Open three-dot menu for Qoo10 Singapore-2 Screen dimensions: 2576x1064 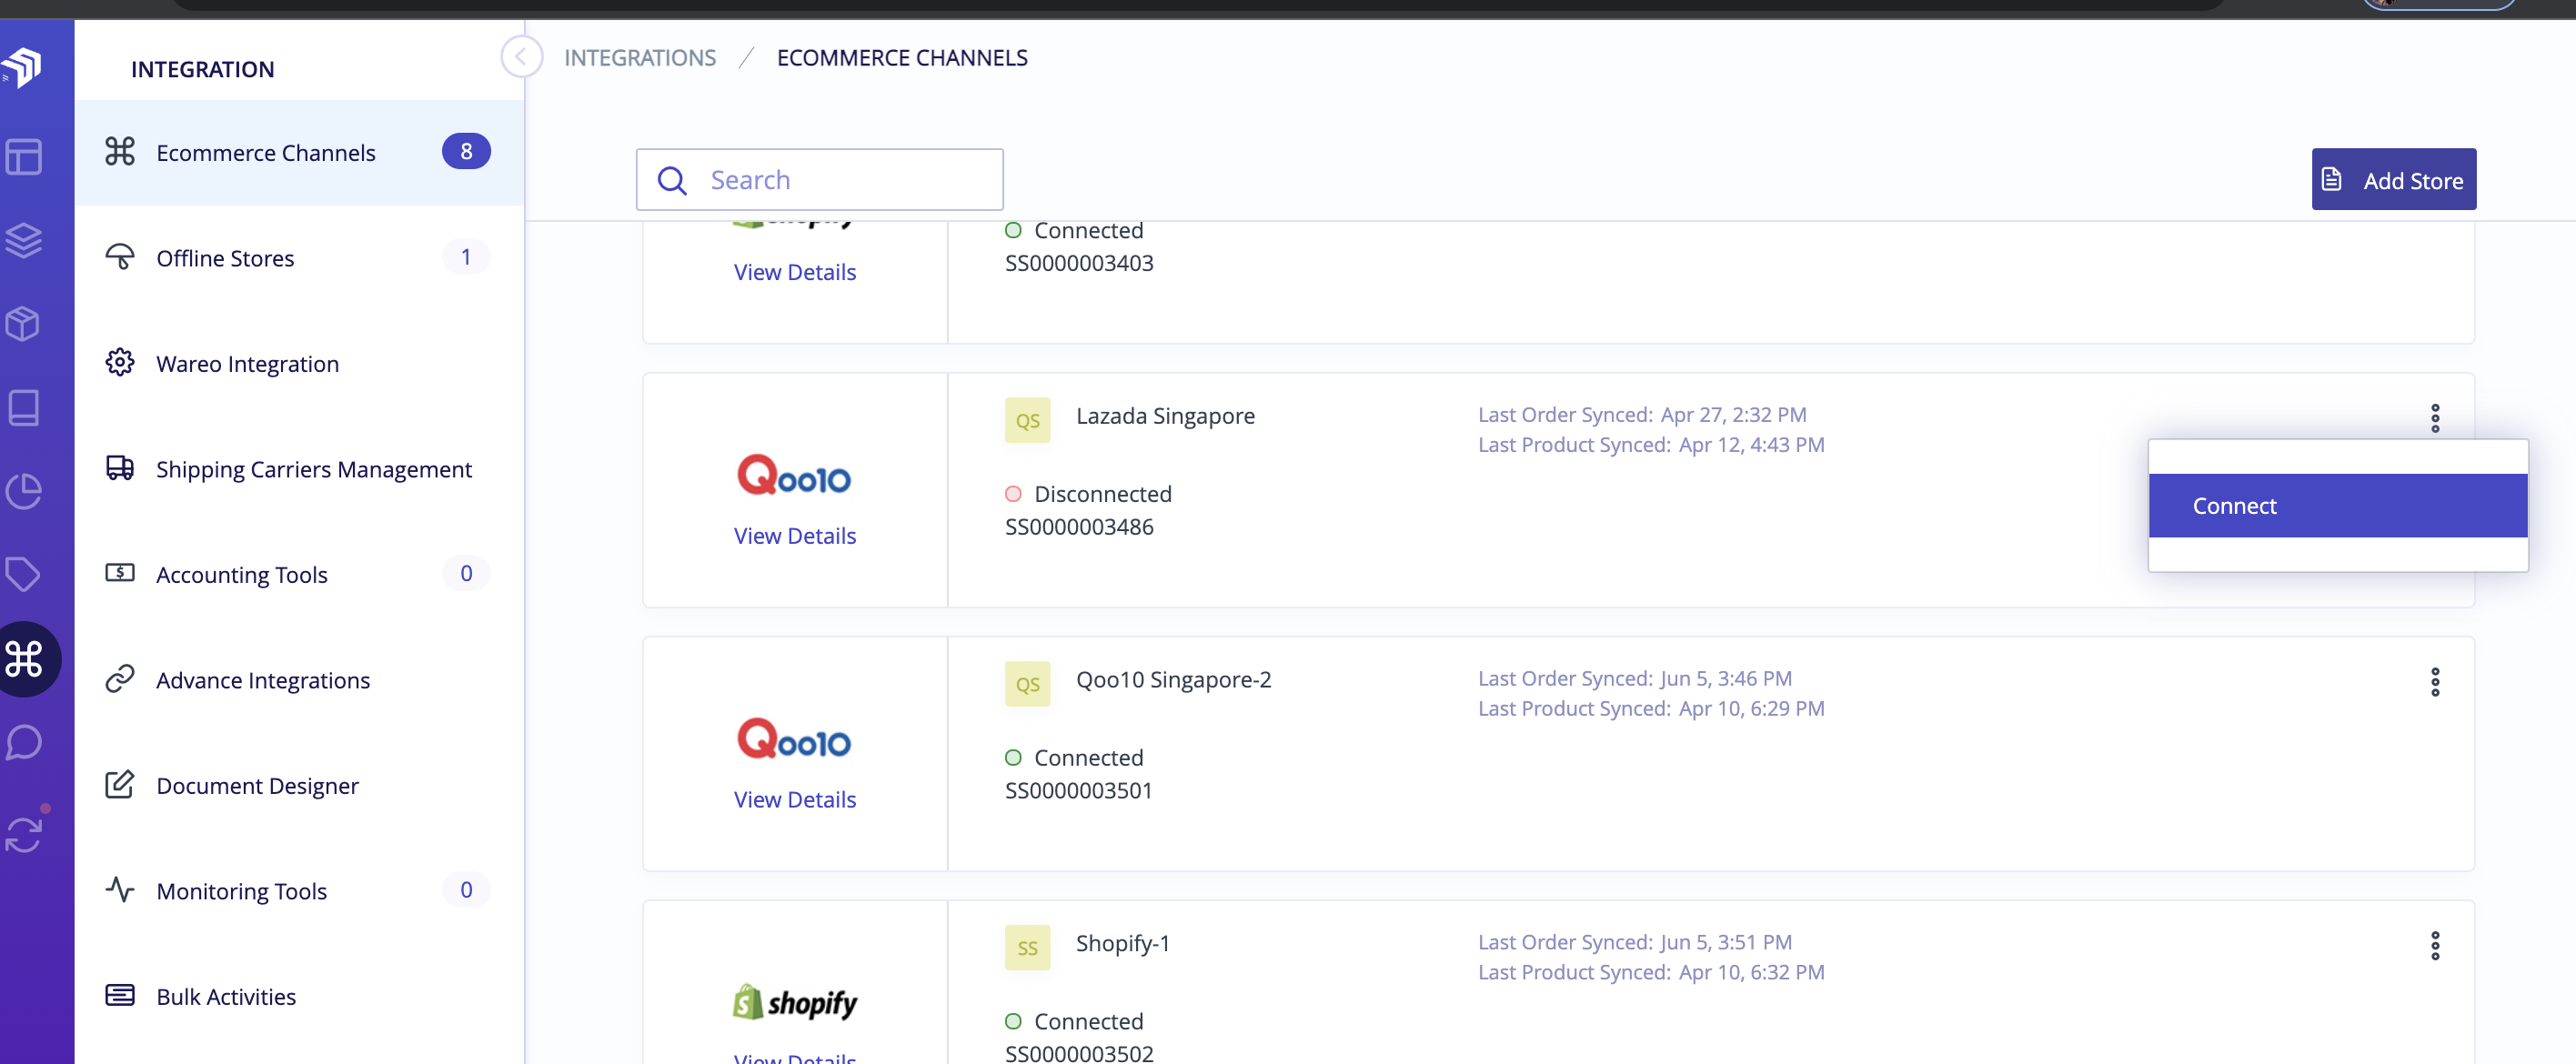(x=2435, y=682)
